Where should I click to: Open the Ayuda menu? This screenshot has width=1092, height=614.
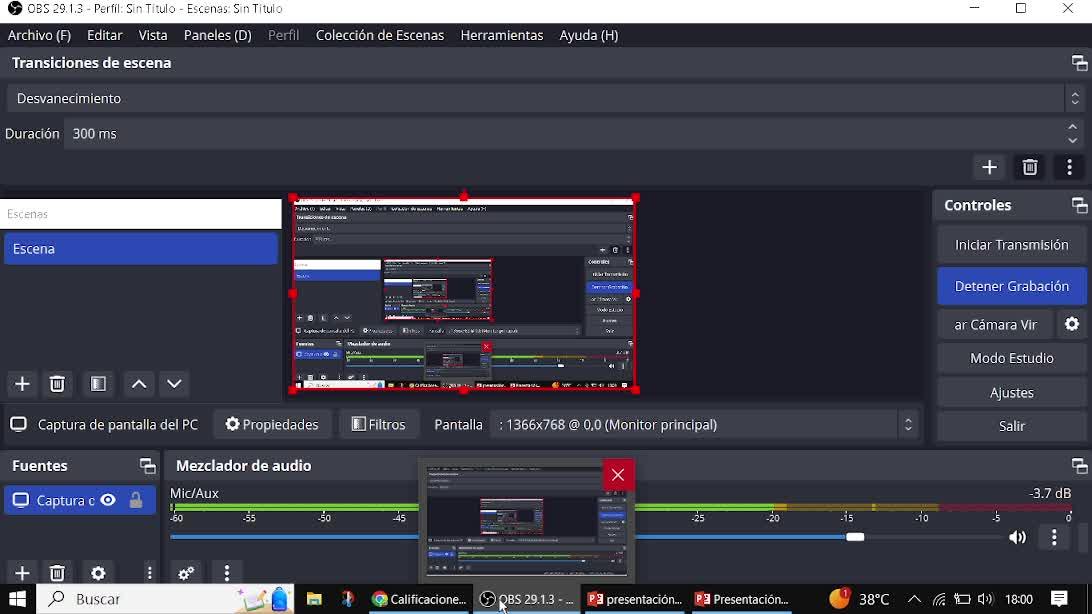588,36
